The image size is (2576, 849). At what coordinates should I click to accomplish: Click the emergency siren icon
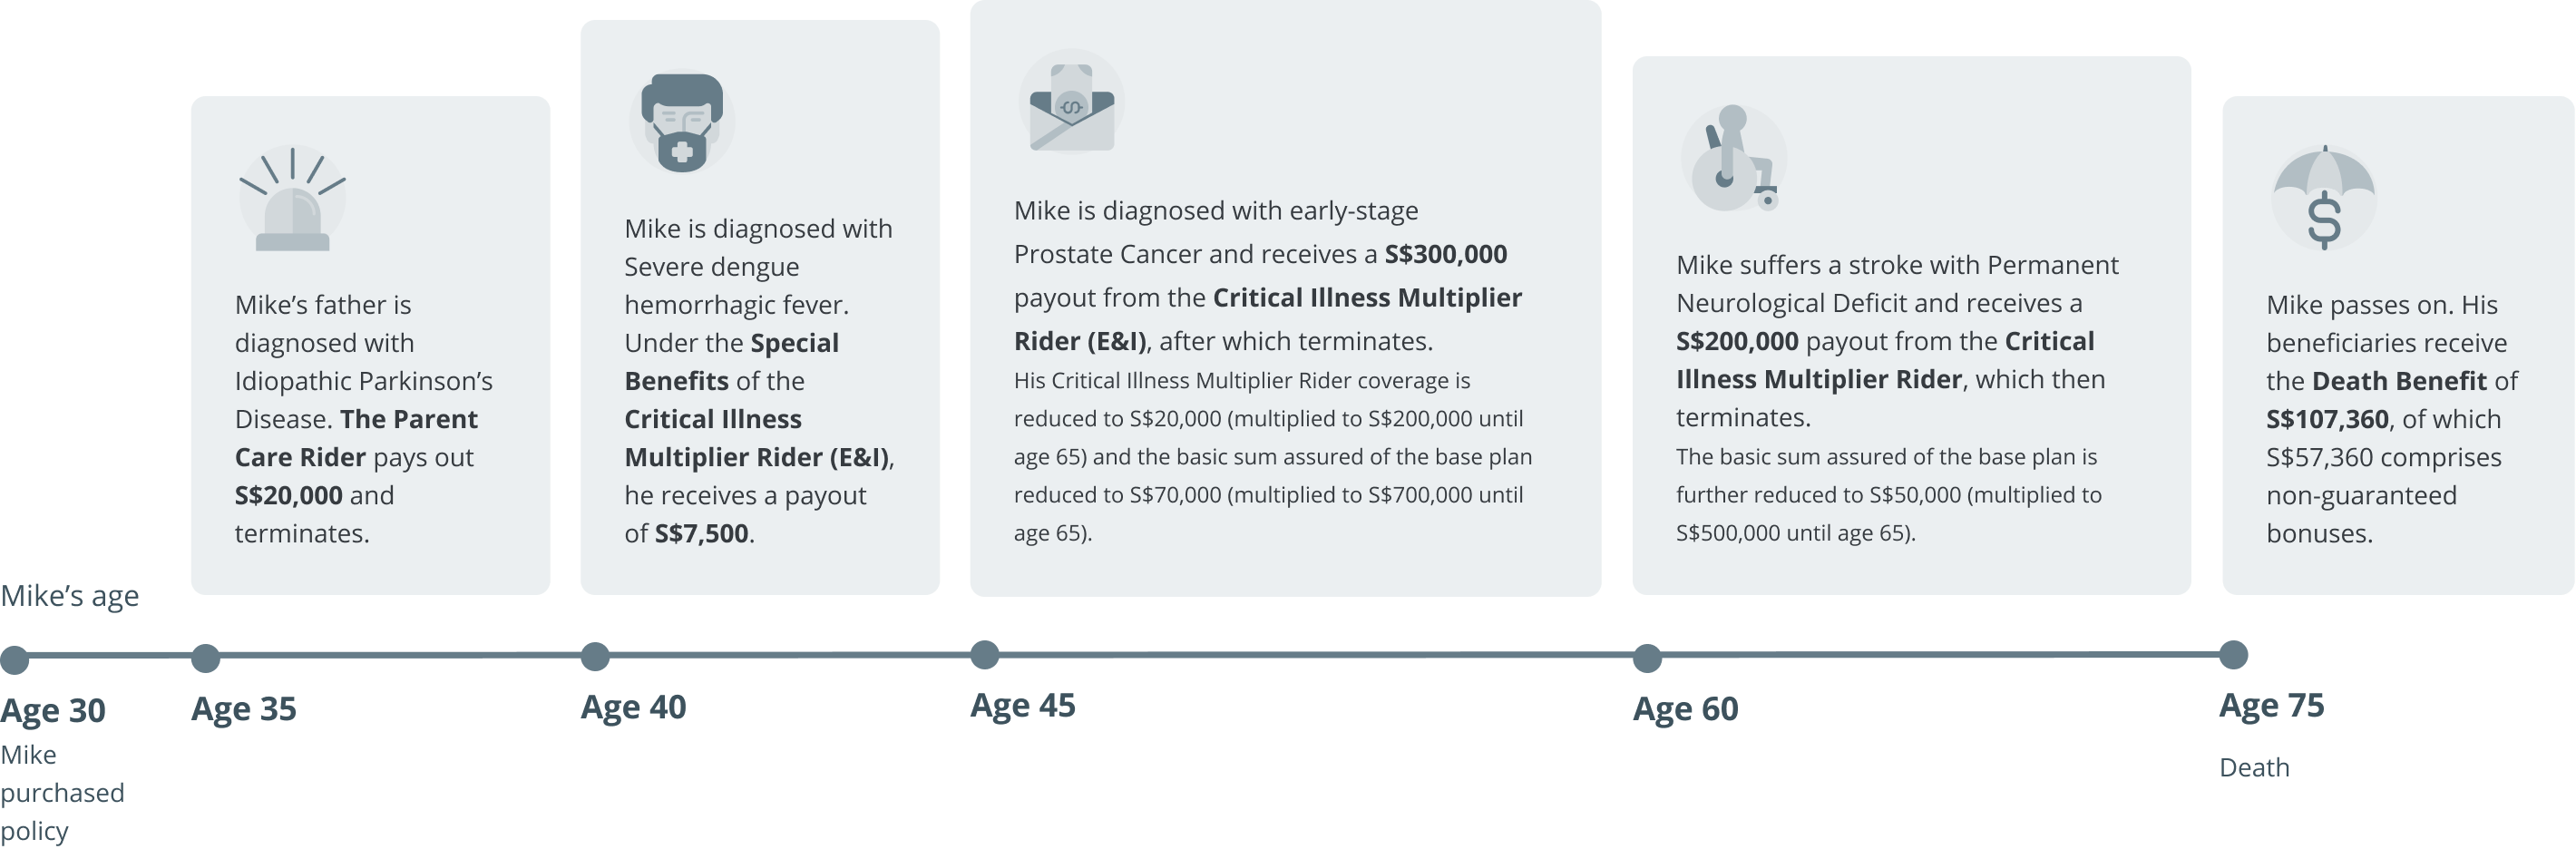pyautogui.click(x=292, y=201)
